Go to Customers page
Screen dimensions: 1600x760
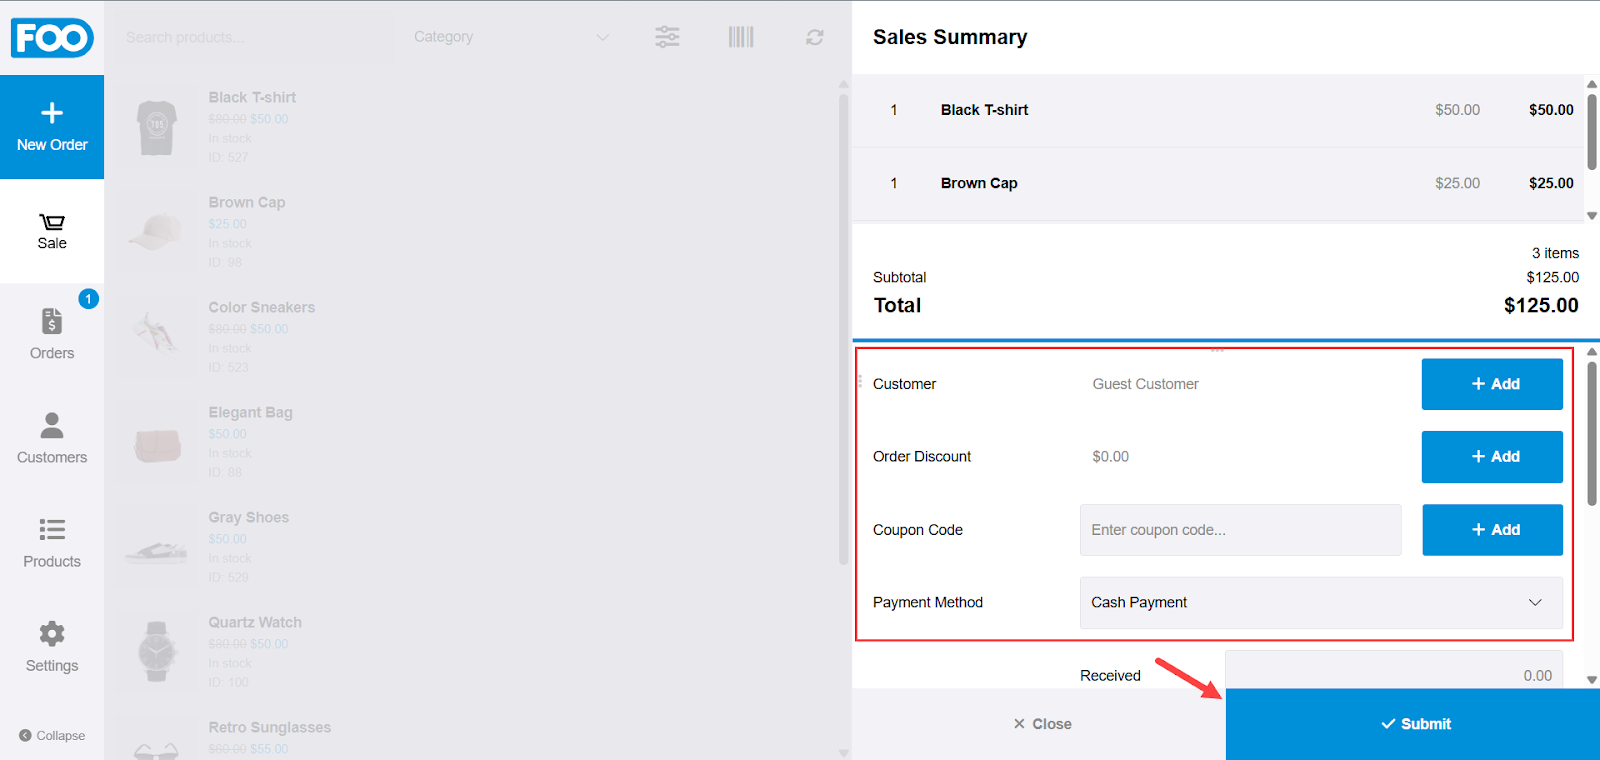[52, 438]
